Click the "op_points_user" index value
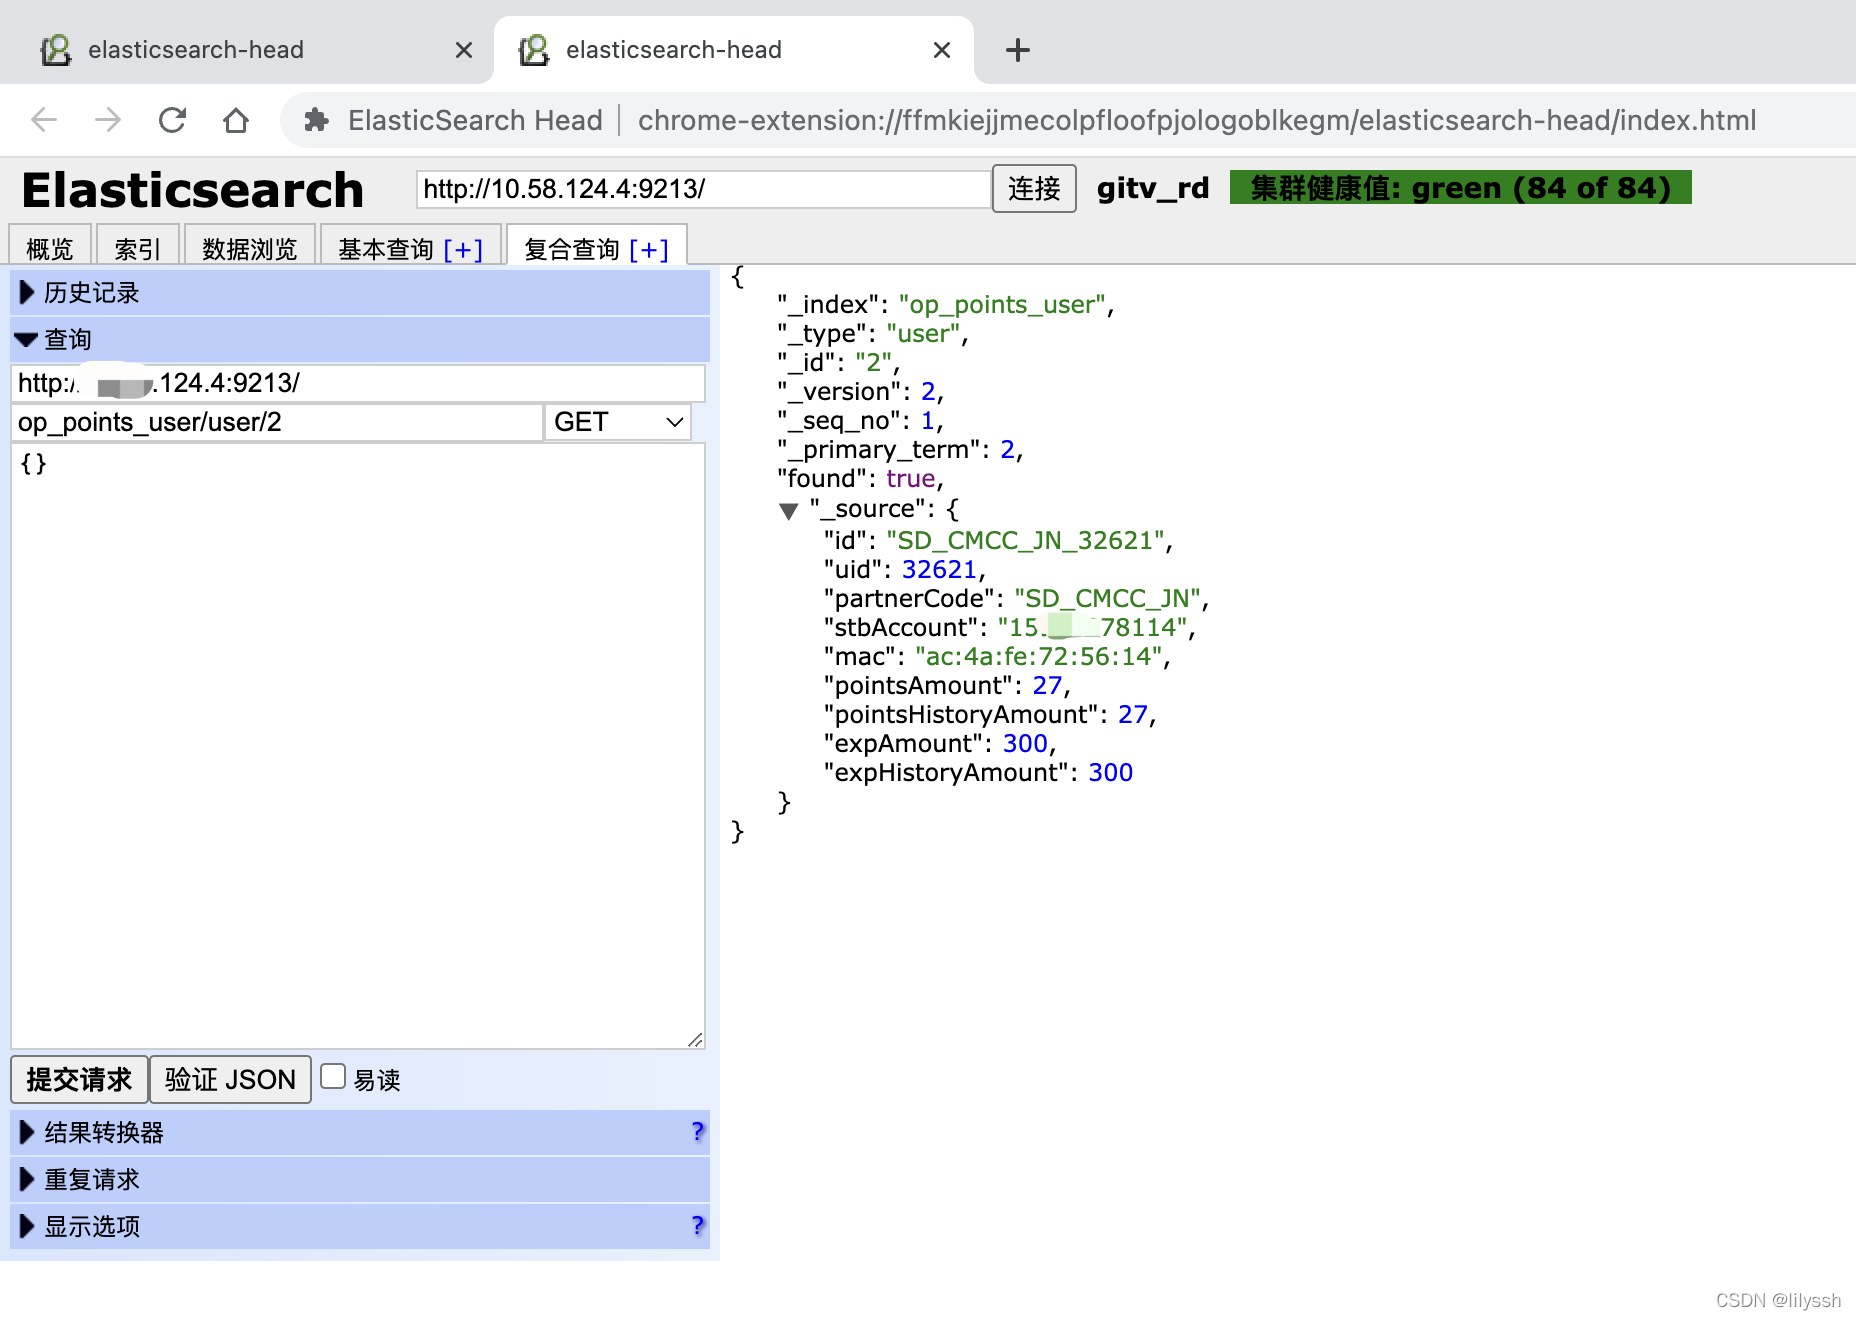Screen dimensions: 1856x1320 (1002, 304)
